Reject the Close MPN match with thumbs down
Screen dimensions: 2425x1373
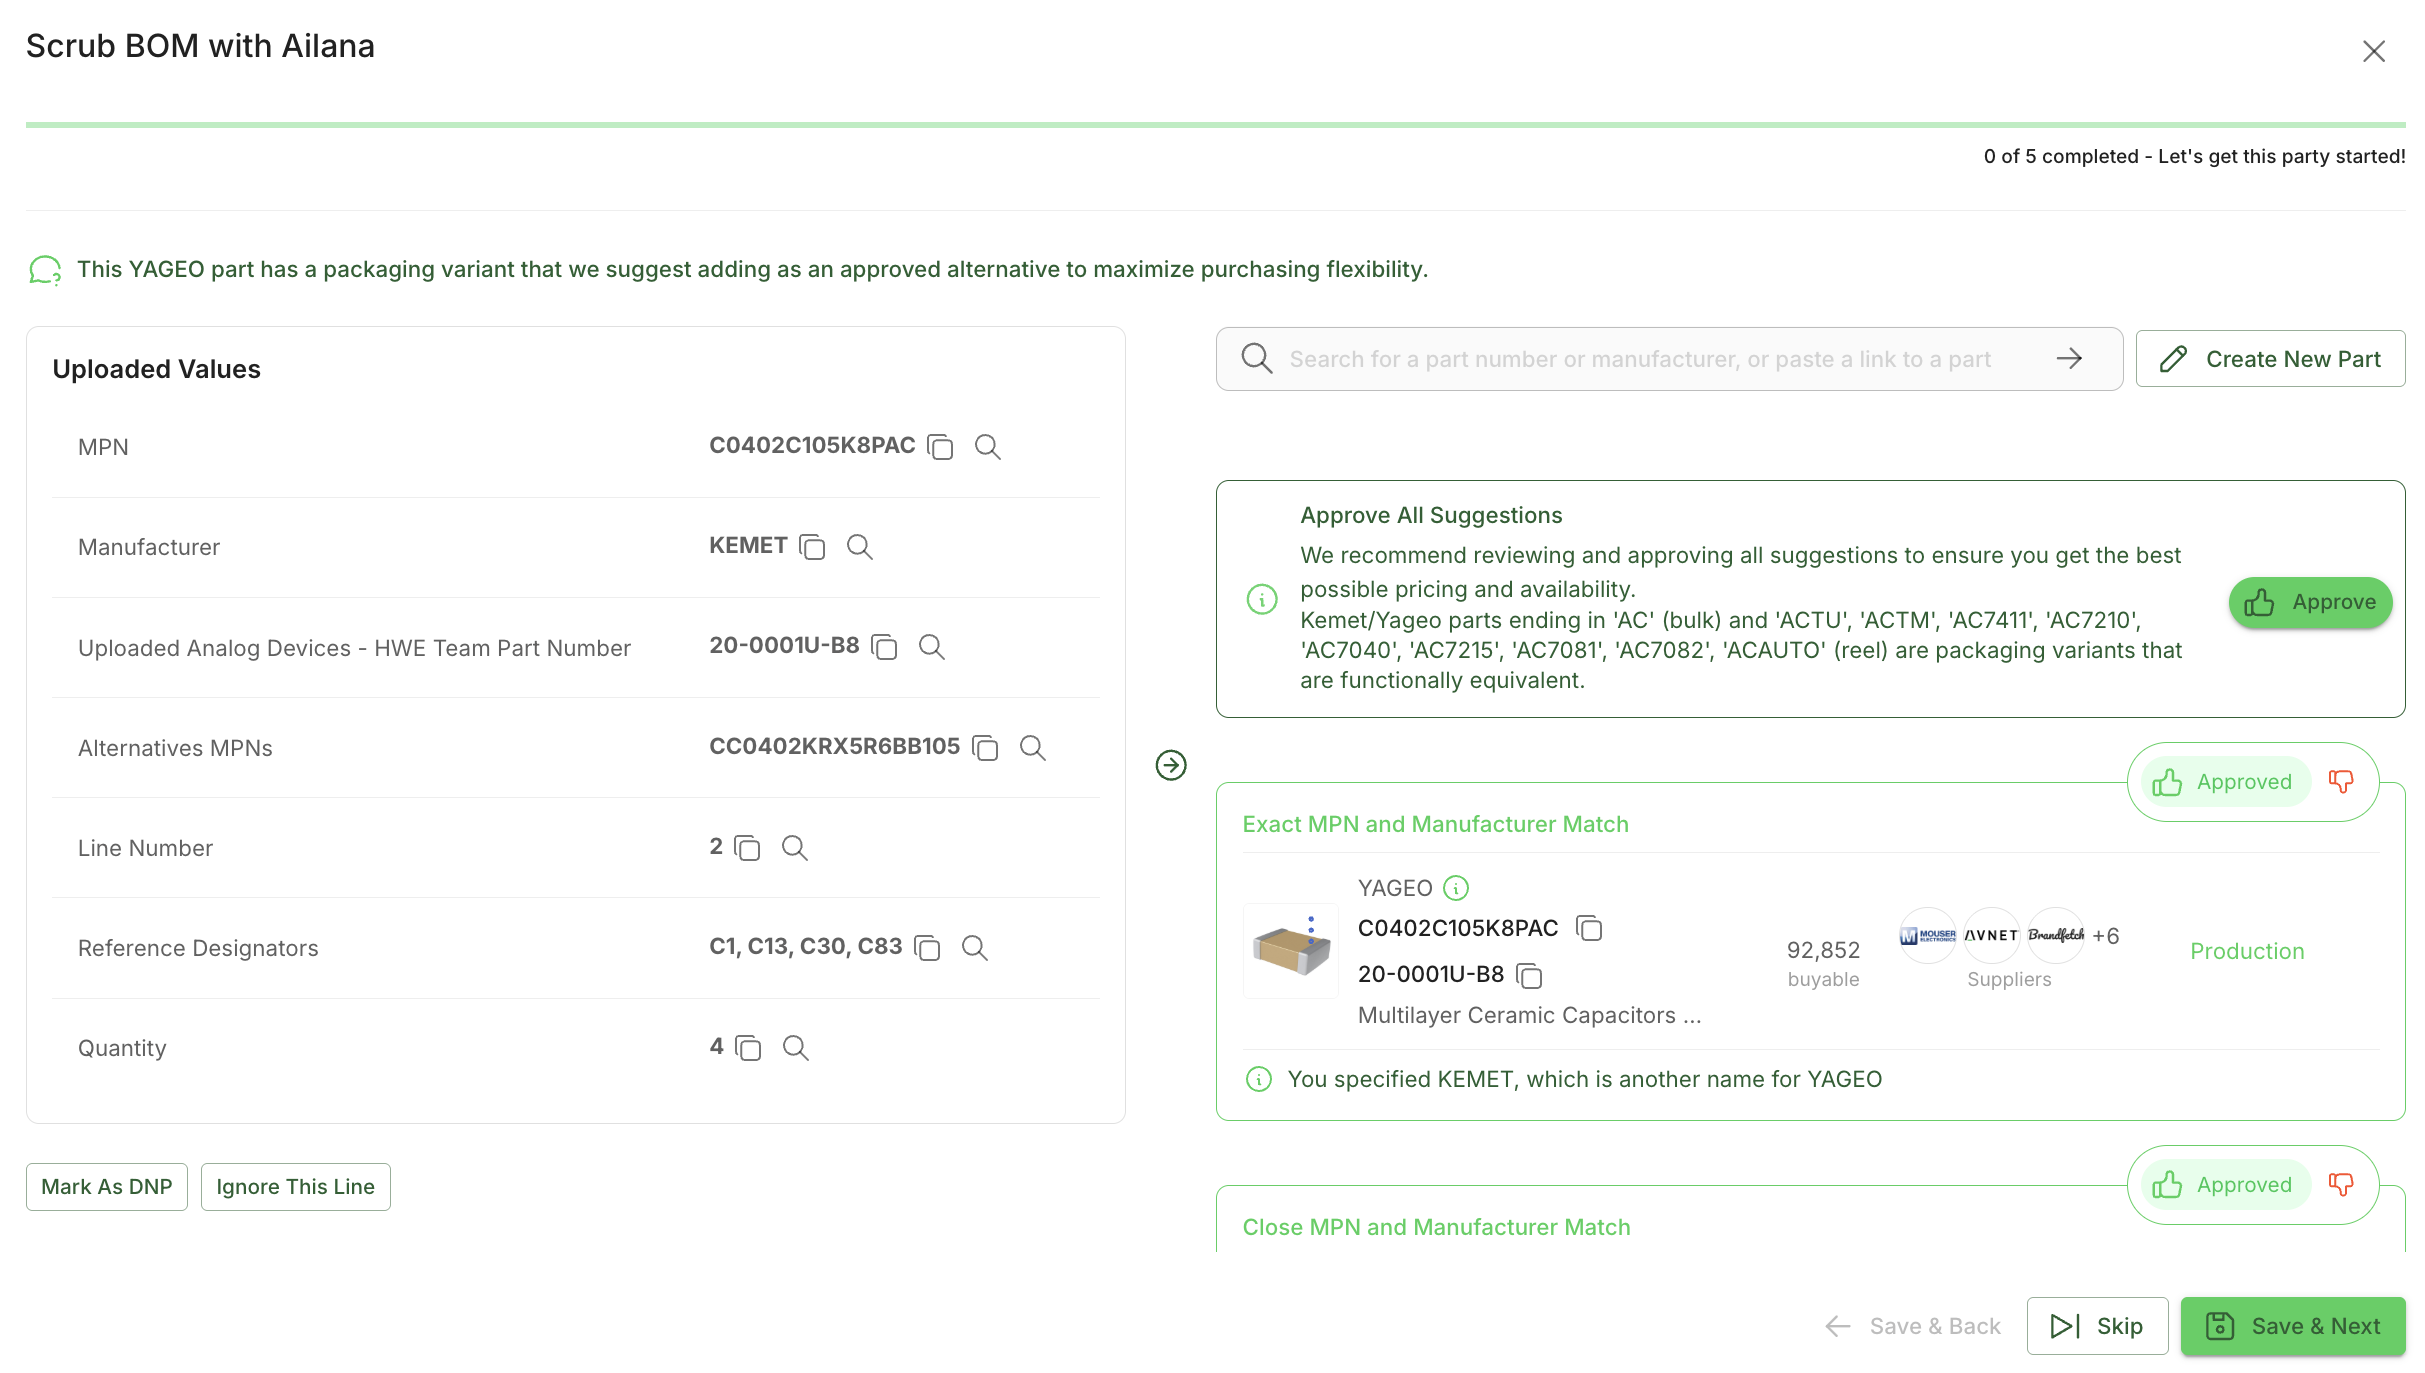pyautogui.click(x=2341, y=1185)
